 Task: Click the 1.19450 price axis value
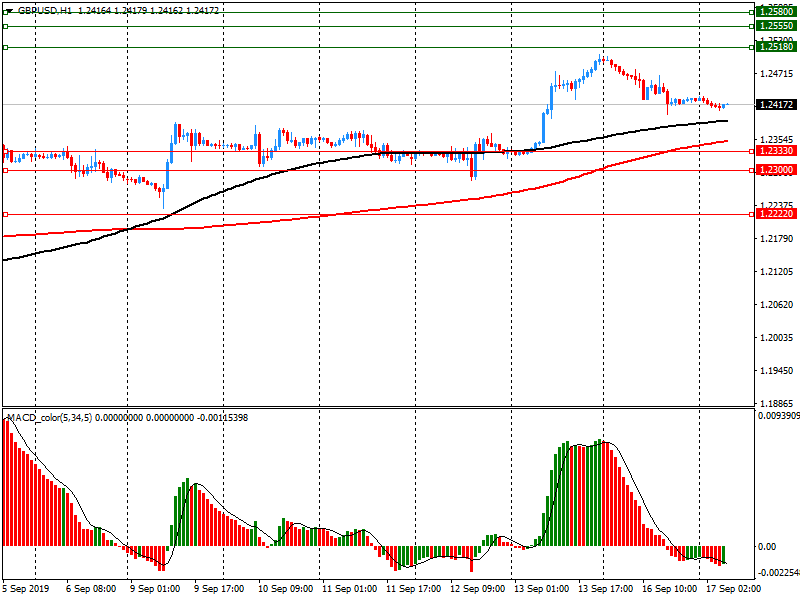(777, 371)
